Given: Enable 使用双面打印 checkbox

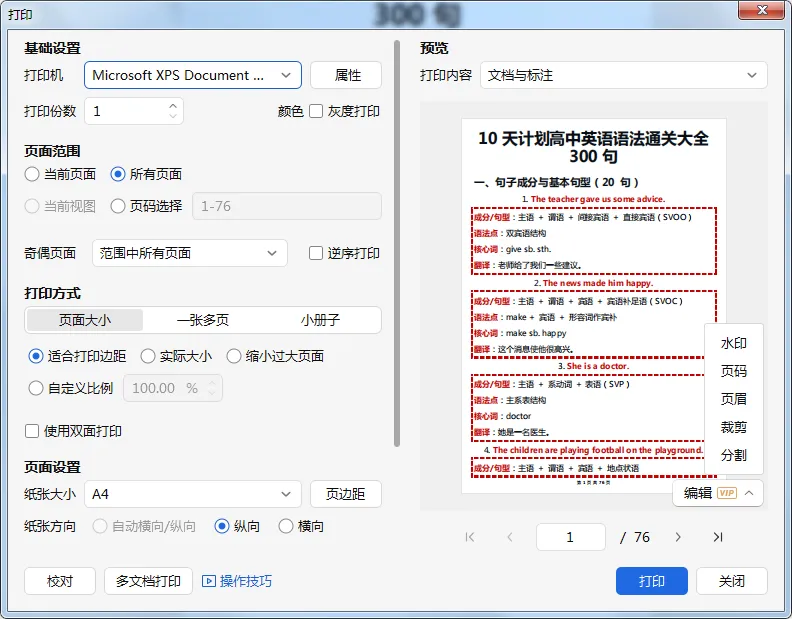Looking at the screenshot, I should click(32, 431).
